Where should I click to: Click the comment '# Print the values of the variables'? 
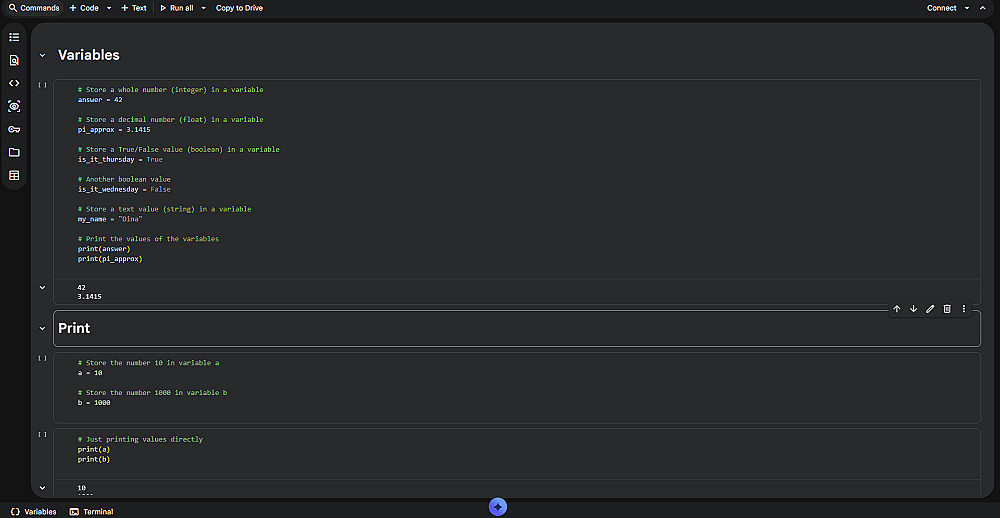(149, 239)
